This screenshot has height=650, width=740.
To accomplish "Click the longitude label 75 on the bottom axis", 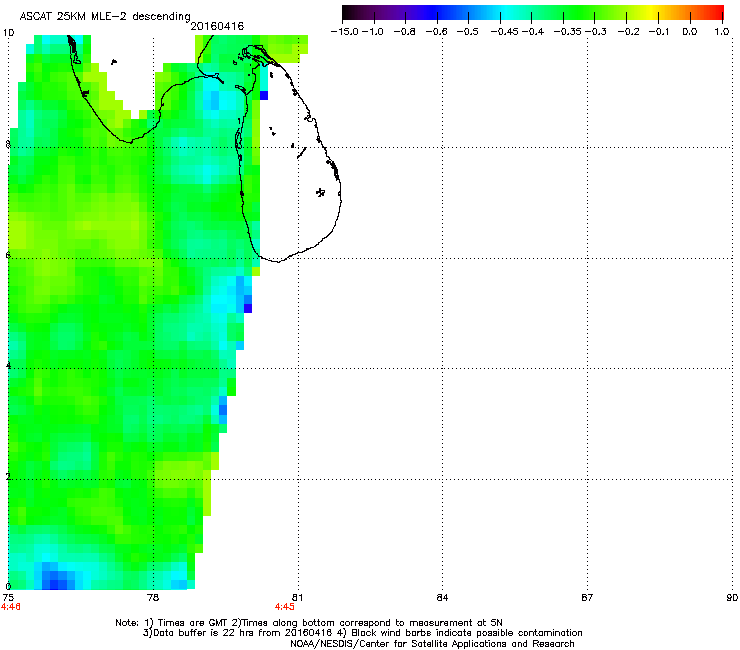I will point(8,598).
